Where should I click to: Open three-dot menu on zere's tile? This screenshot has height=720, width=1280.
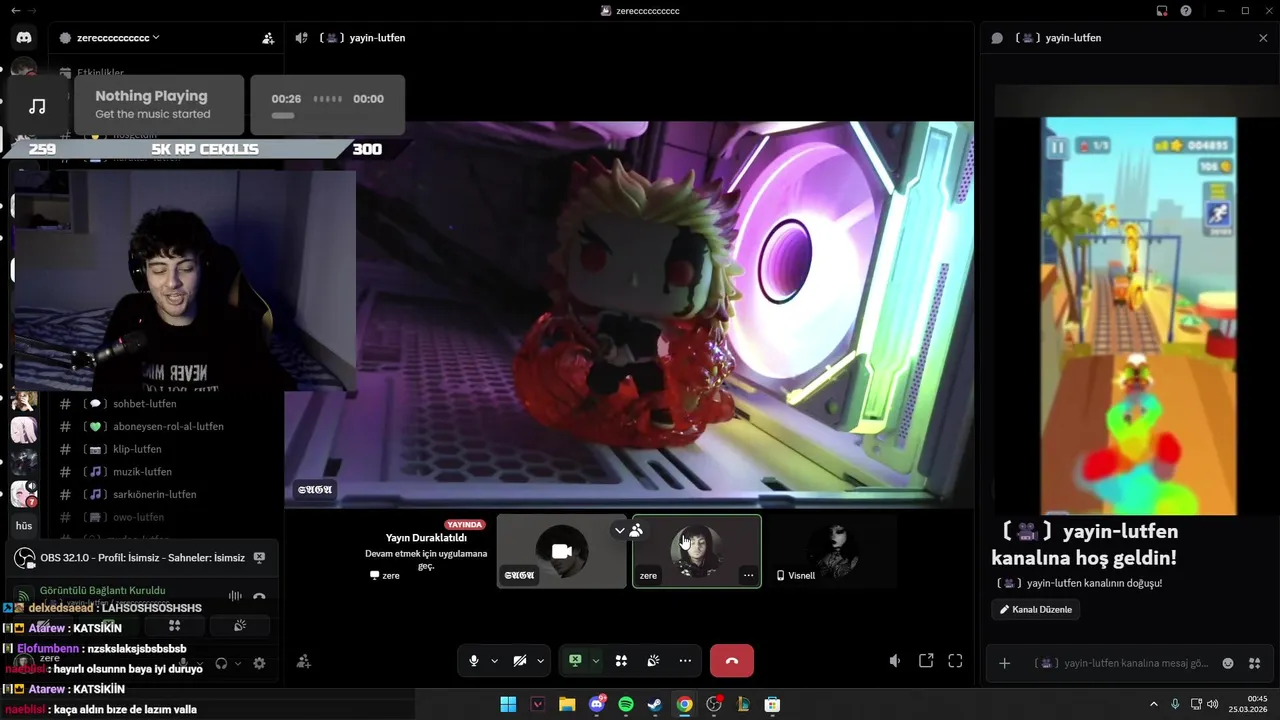point(748,575)
